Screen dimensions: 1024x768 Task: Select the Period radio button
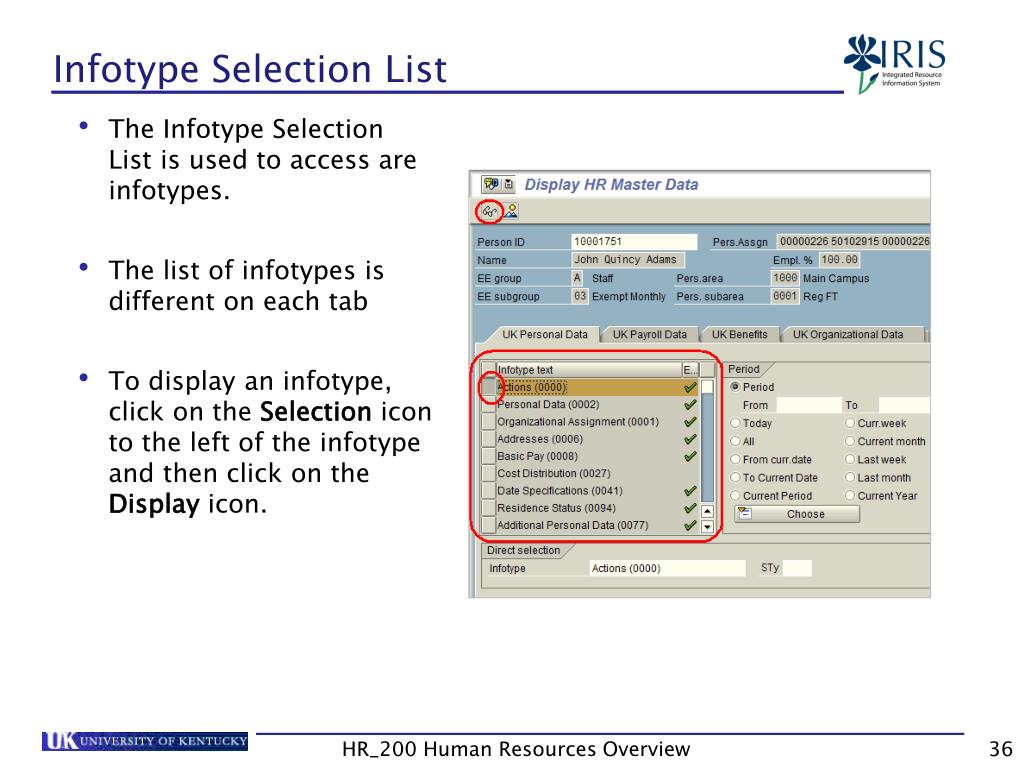pos(735,387)
